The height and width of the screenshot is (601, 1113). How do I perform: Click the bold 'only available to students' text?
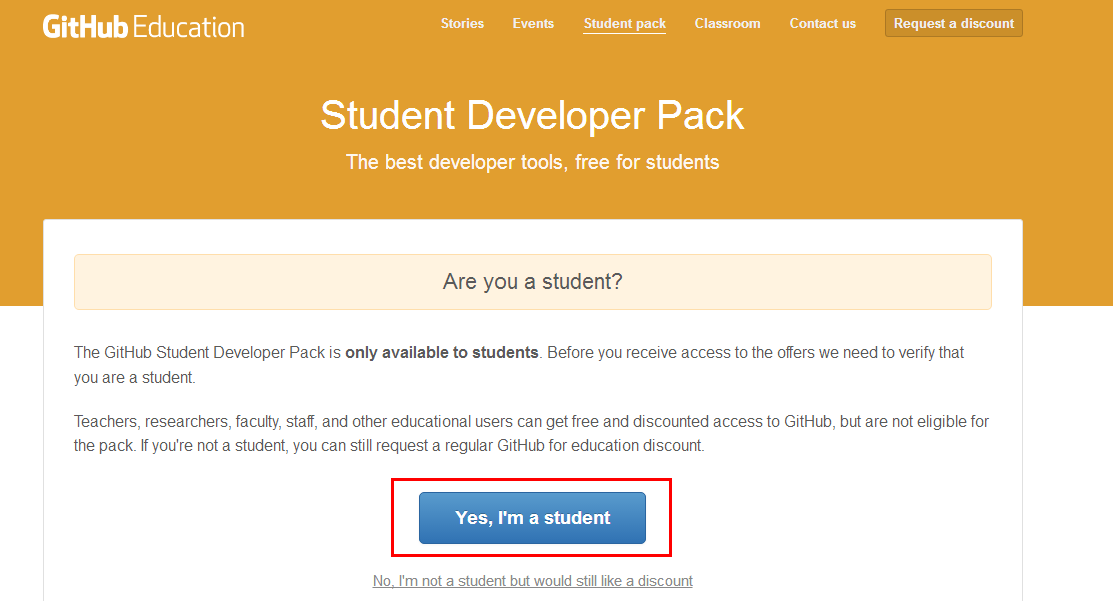442,353
